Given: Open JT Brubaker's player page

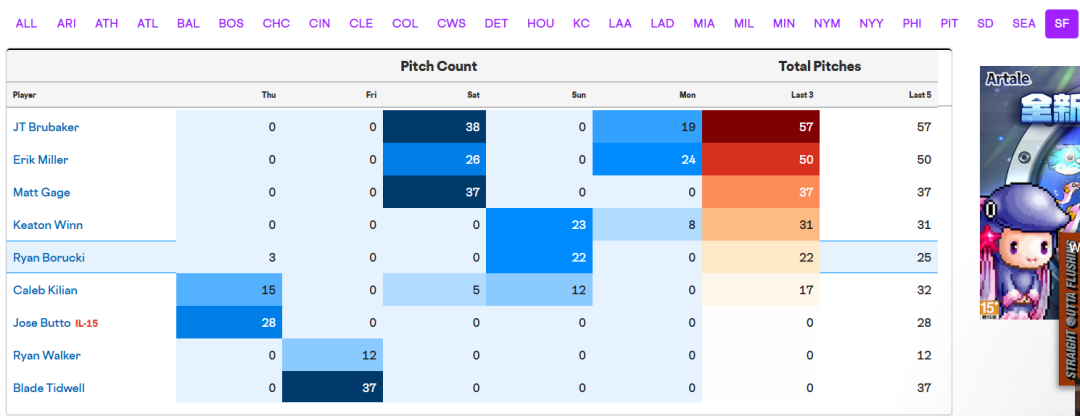Looking at the screenshot, I should (x=46, y=127).
